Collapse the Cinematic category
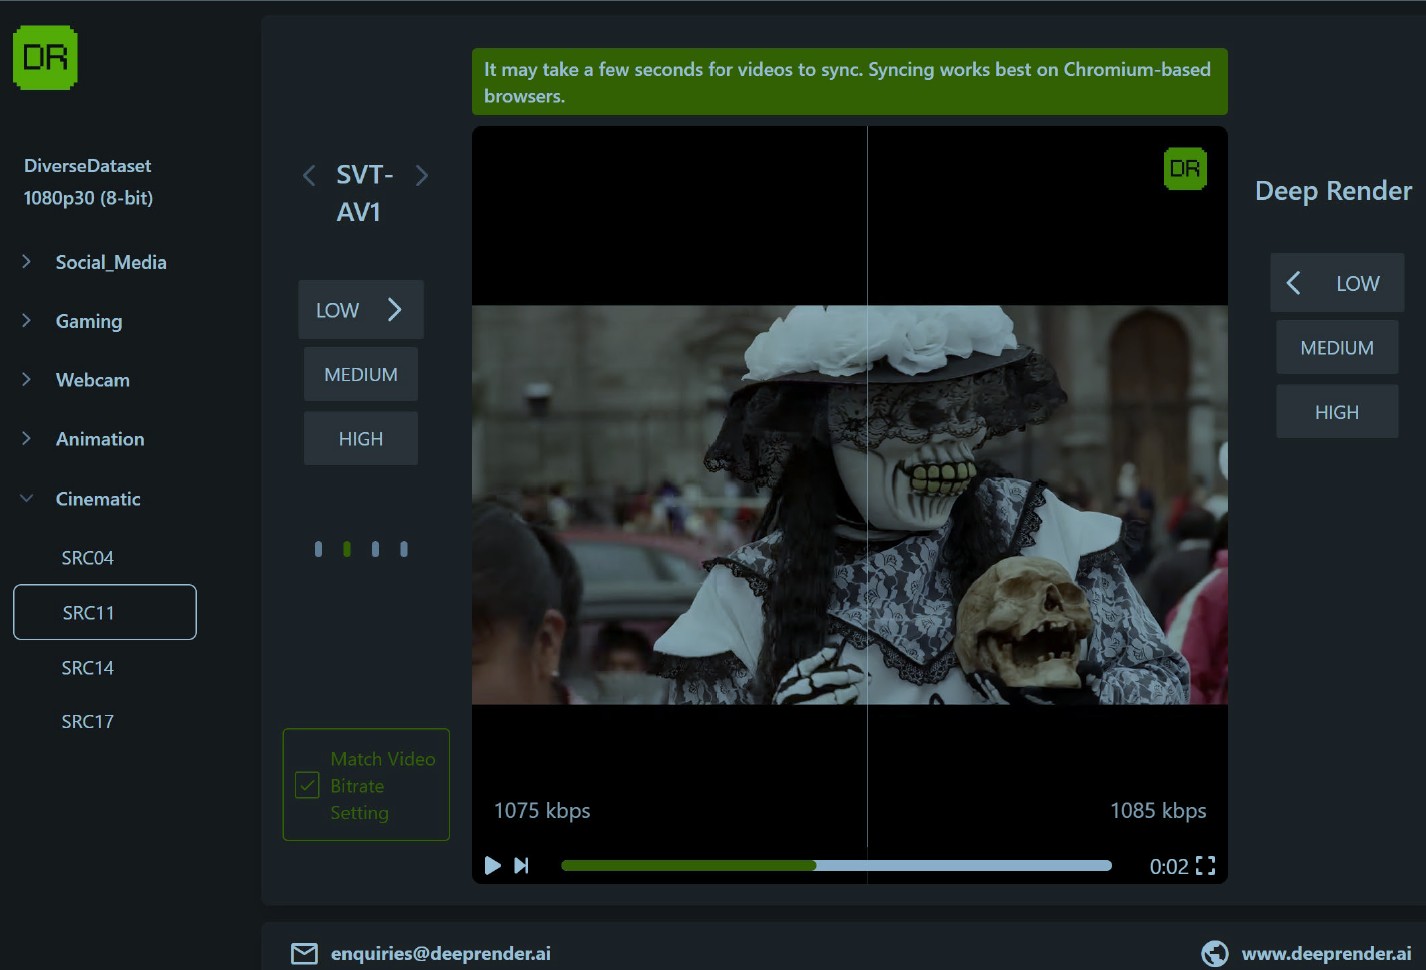1426x970 pixels. (x=81, y=499)
